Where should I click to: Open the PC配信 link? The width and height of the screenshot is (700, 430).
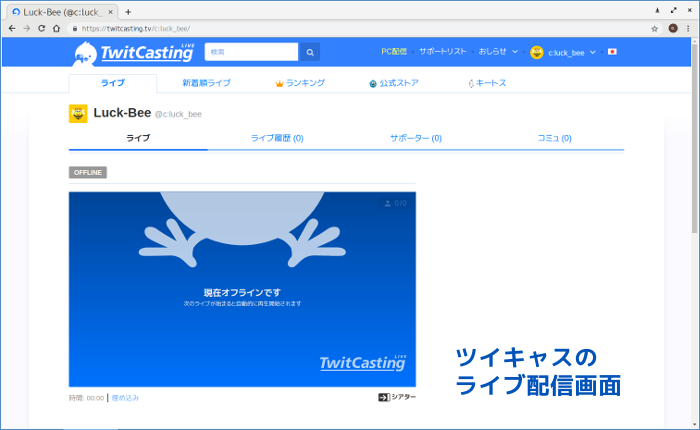click(394, 52)
